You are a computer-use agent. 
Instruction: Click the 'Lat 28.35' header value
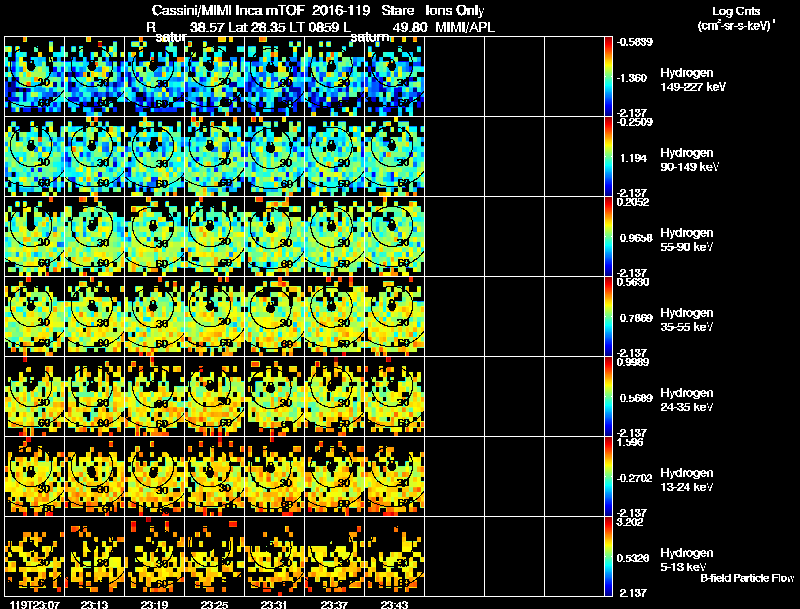pos(257,27)
